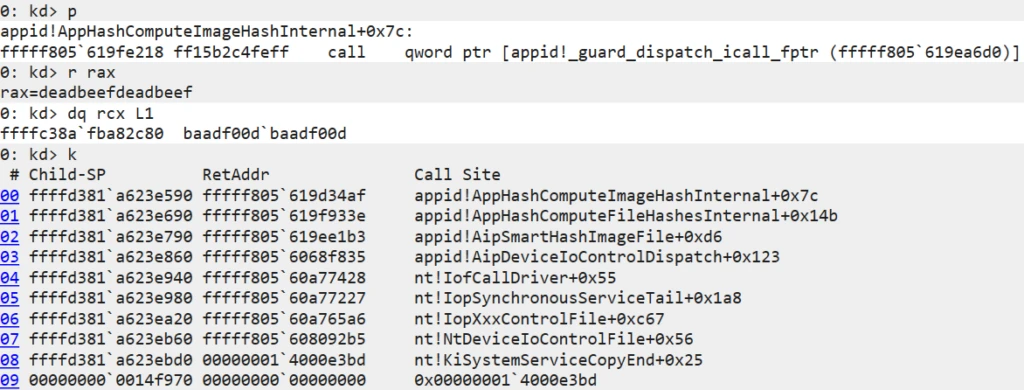Viewport: 1024px width, 390px height.
Task: Open stack frame 00 link
Action: pos(10,195)
